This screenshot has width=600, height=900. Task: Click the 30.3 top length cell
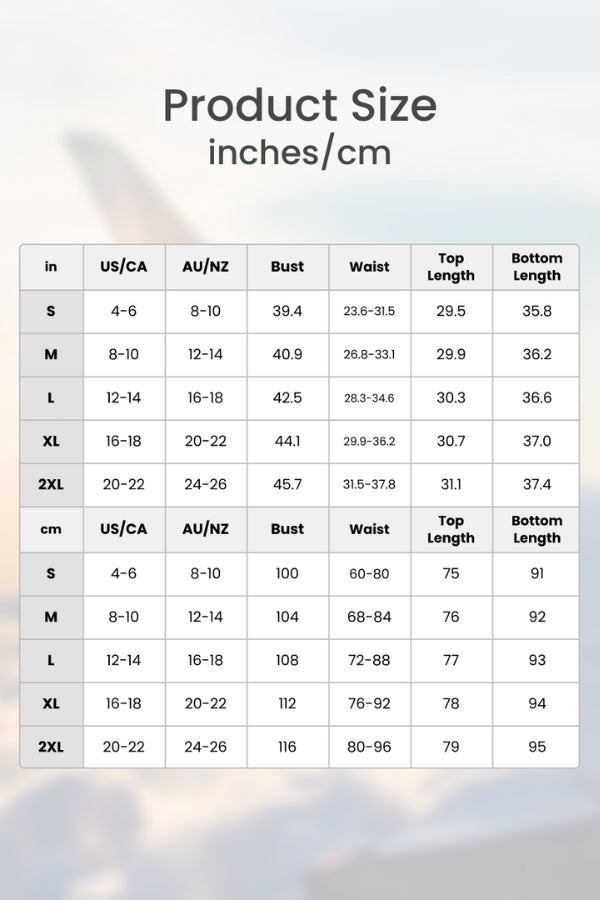451,398
